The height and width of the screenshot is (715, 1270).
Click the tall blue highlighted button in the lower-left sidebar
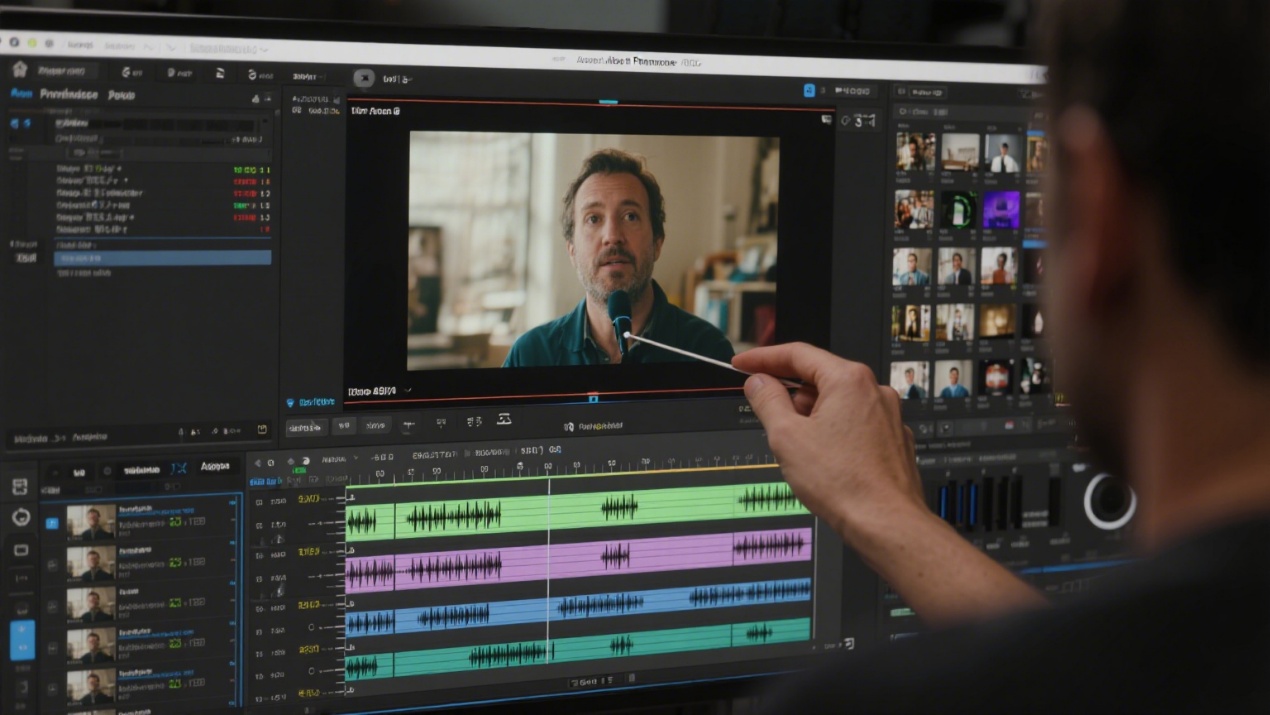[22, 640]
